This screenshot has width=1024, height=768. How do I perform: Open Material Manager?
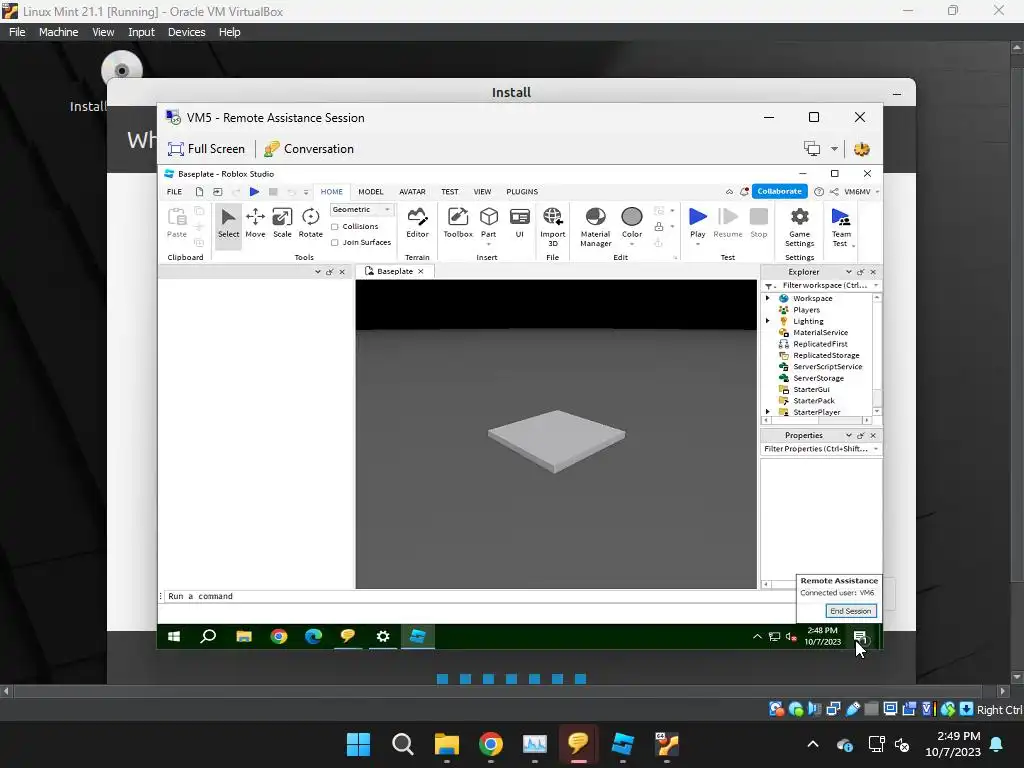point(596,227)
